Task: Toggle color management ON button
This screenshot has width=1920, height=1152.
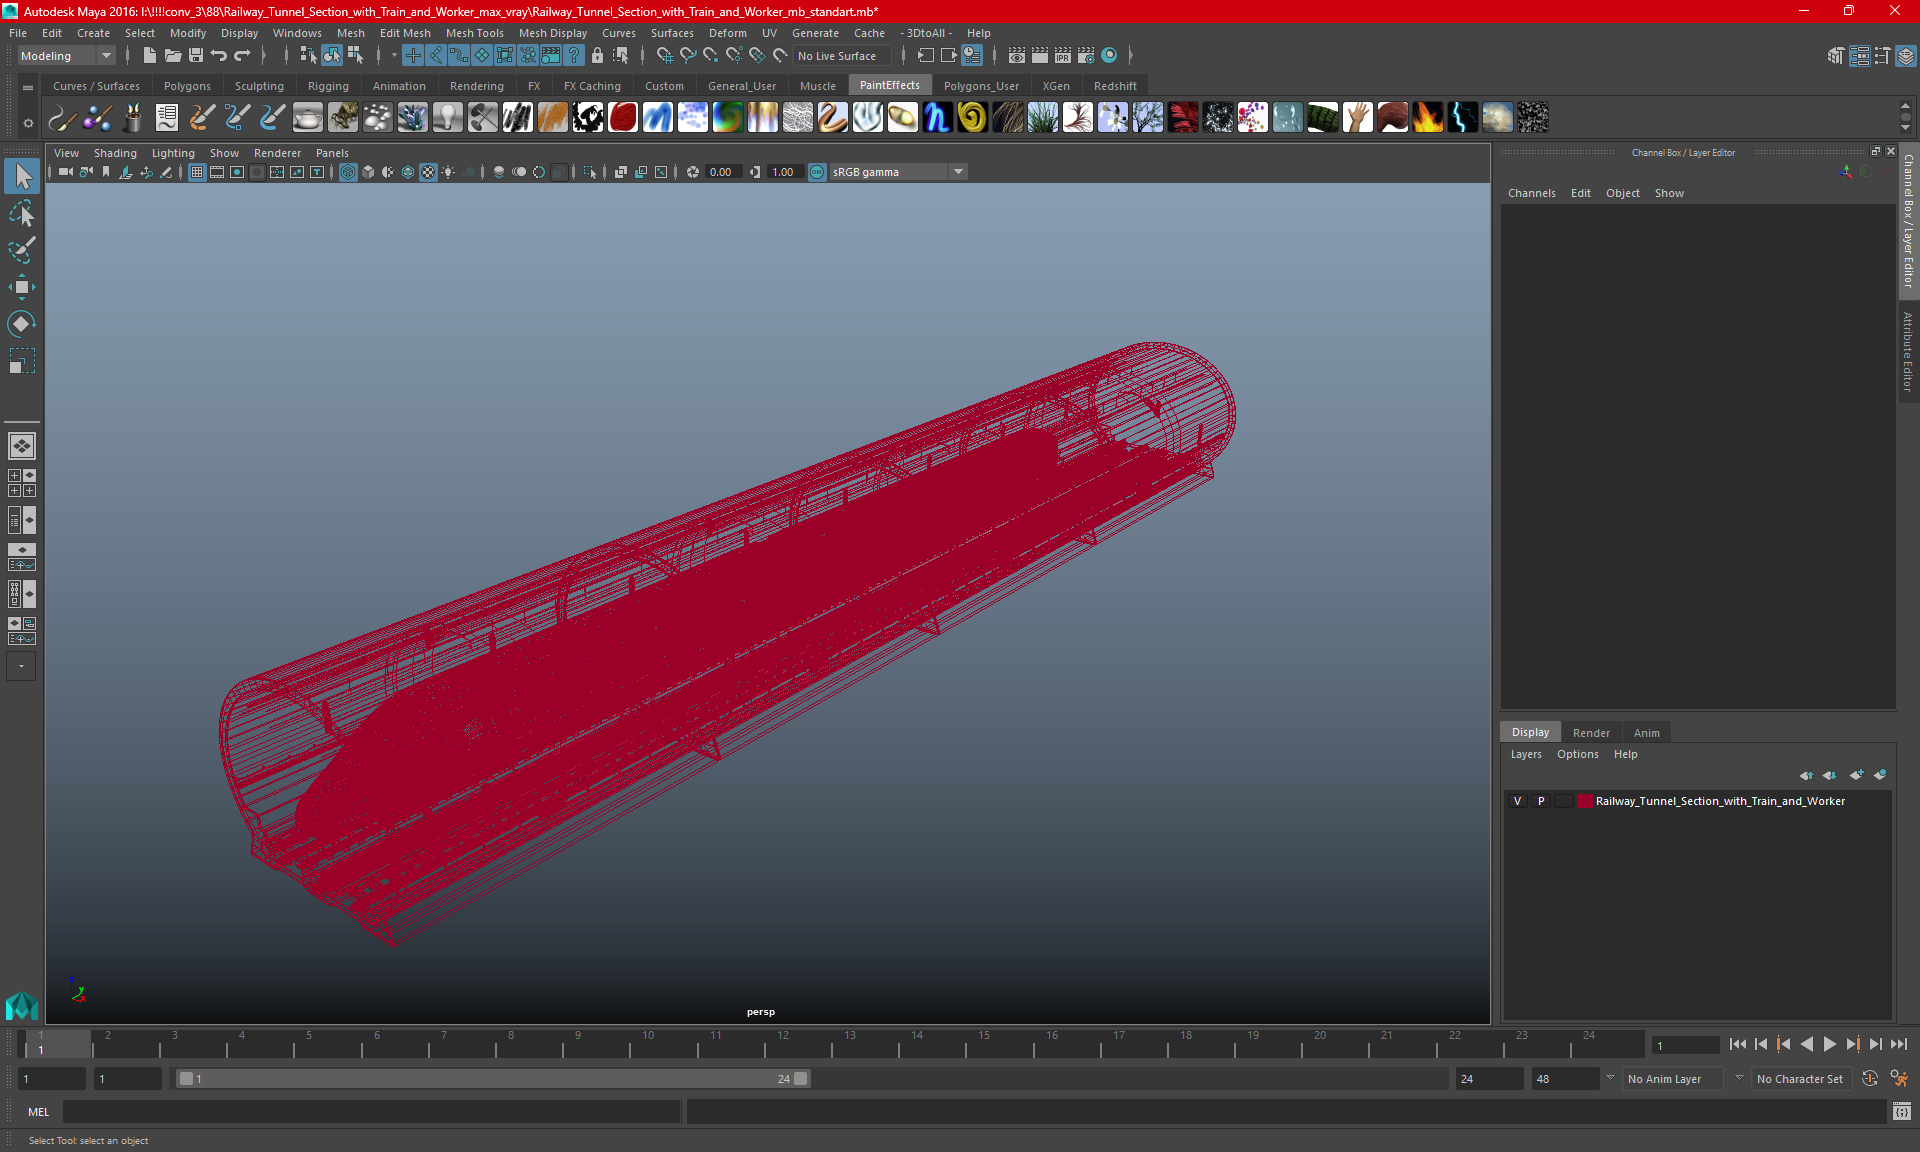Action: tap(817, 172)
